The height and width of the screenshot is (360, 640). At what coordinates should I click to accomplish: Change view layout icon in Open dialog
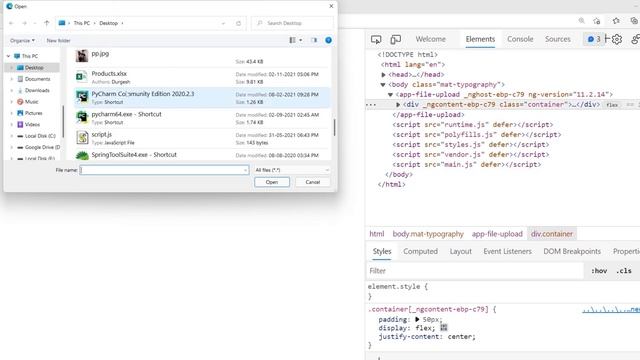point(292,40)
